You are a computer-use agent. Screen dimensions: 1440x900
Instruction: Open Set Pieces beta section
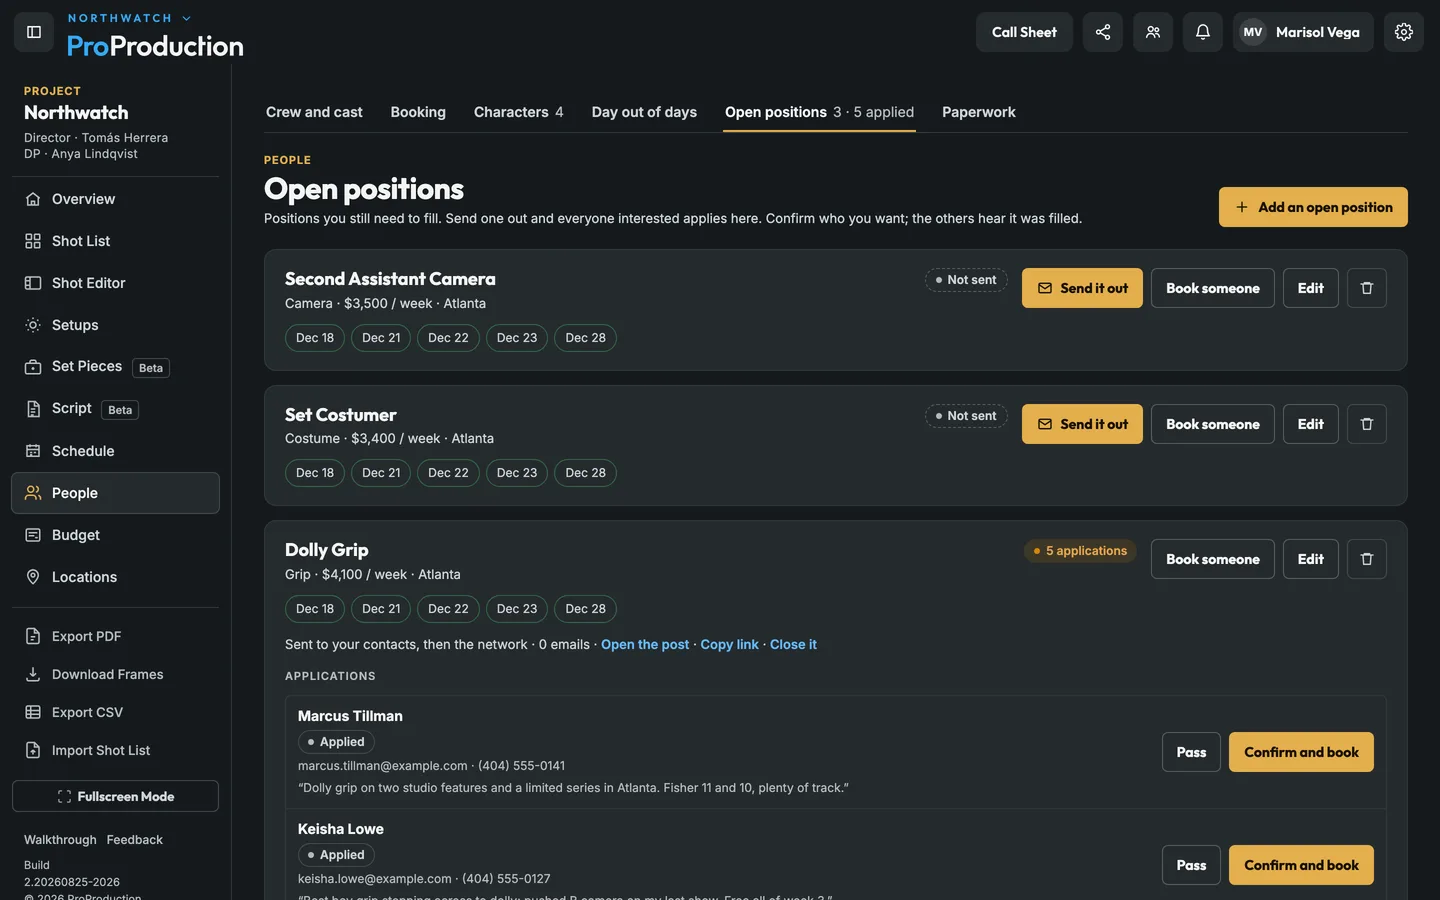coord(115,367)
